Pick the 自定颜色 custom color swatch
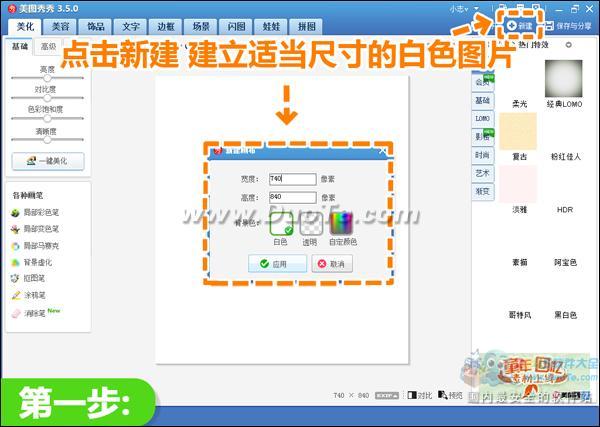600x427 pixels. [x=341, y=224]
